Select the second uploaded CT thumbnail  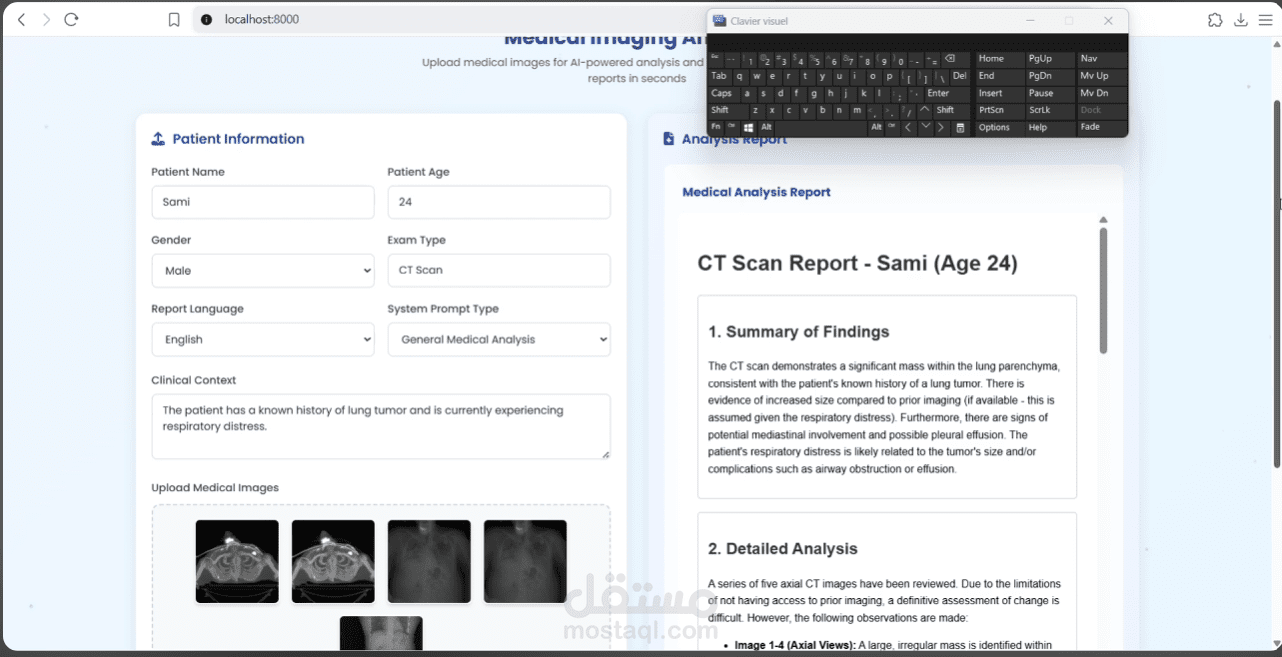point(333,561)
